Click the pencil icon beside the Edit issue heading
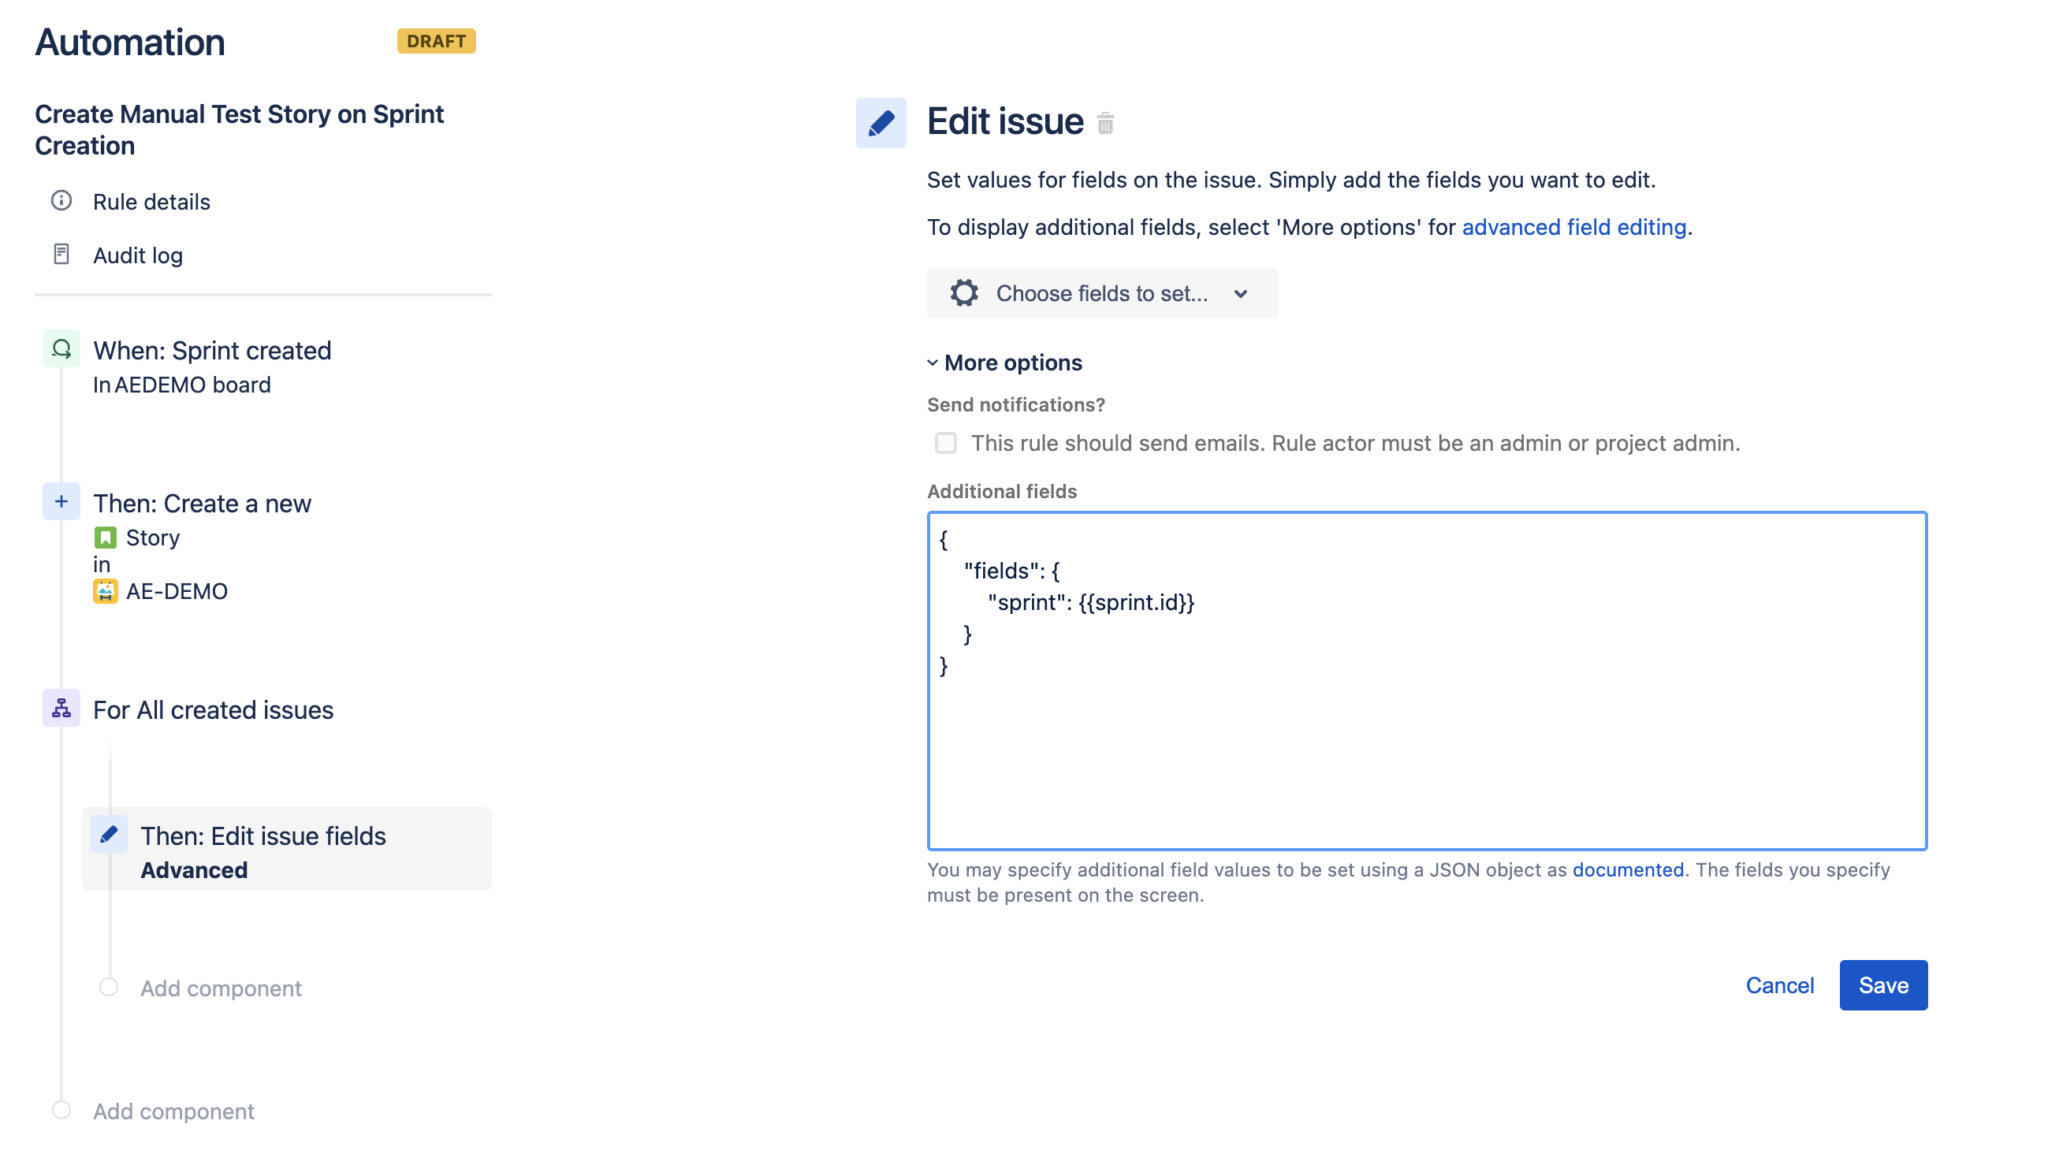Screen dimensions: 2048x1176 (881, 122)
